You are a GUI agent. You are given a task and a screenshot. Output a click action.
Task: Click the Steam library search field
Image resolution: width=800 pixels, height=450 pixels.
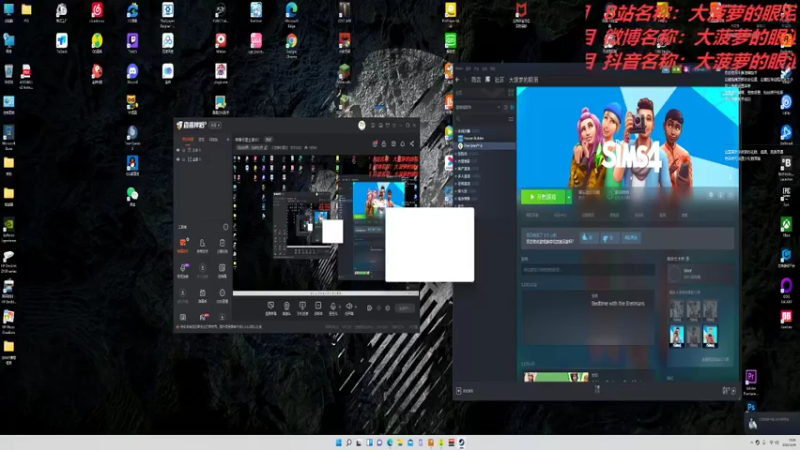[482, 119]
